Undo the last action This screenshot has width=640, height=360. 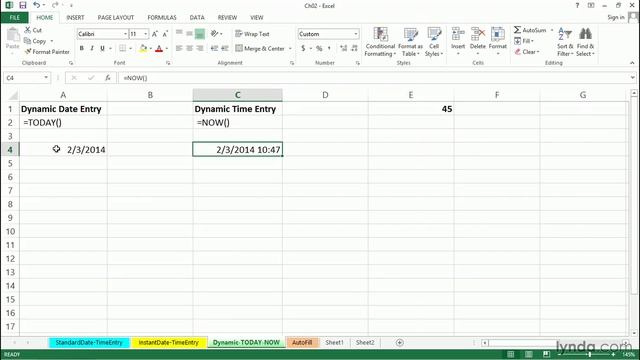tap(37, 5)
